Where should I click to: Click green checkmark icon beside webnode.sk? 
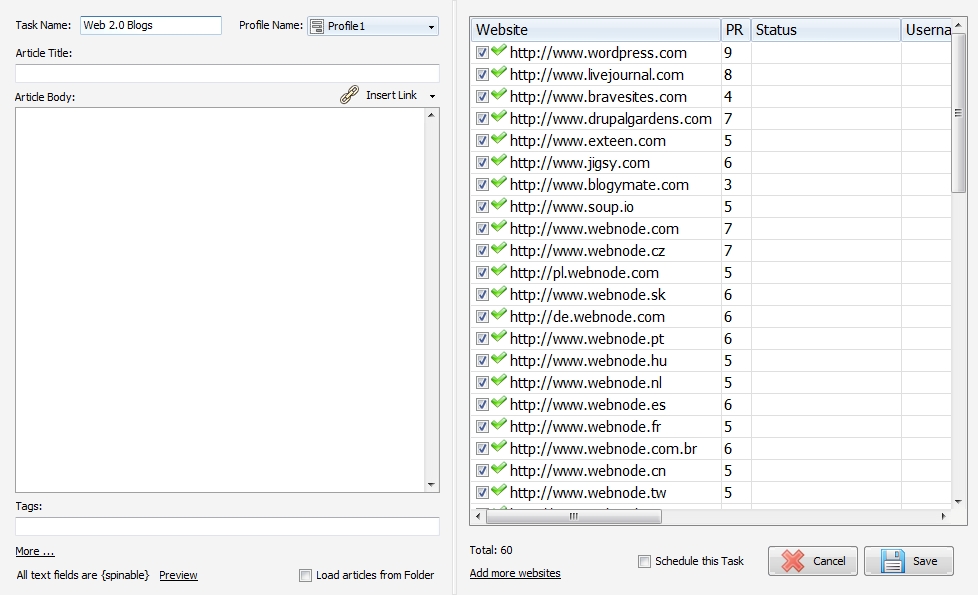(498, 292)
